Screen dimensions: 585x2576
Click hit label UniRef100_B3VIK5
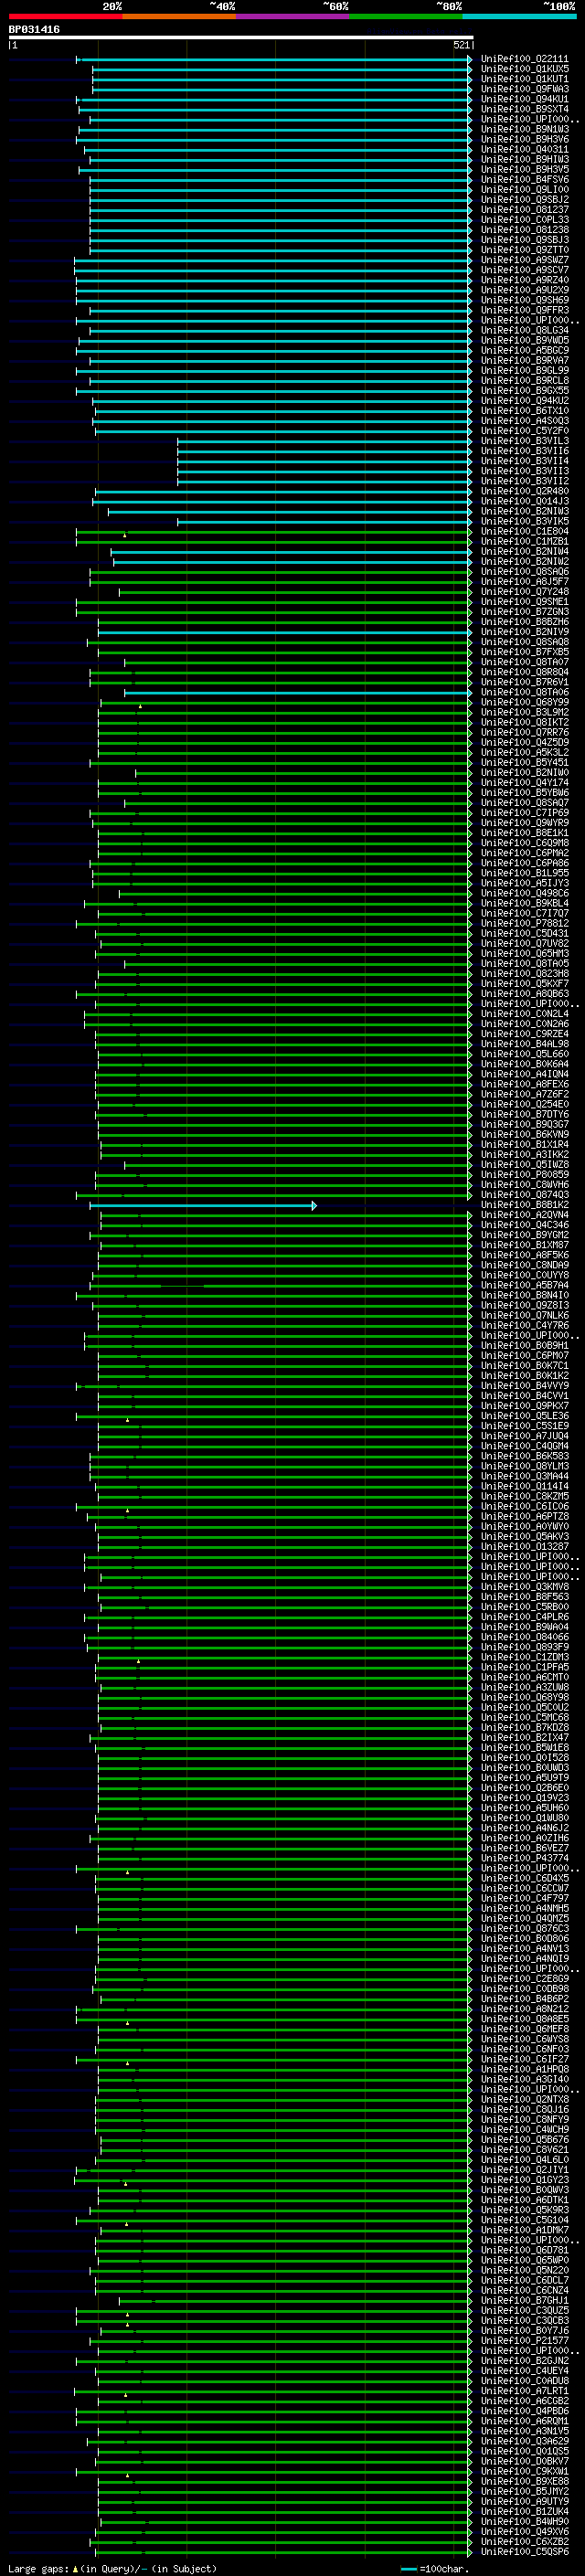point(524,521)
